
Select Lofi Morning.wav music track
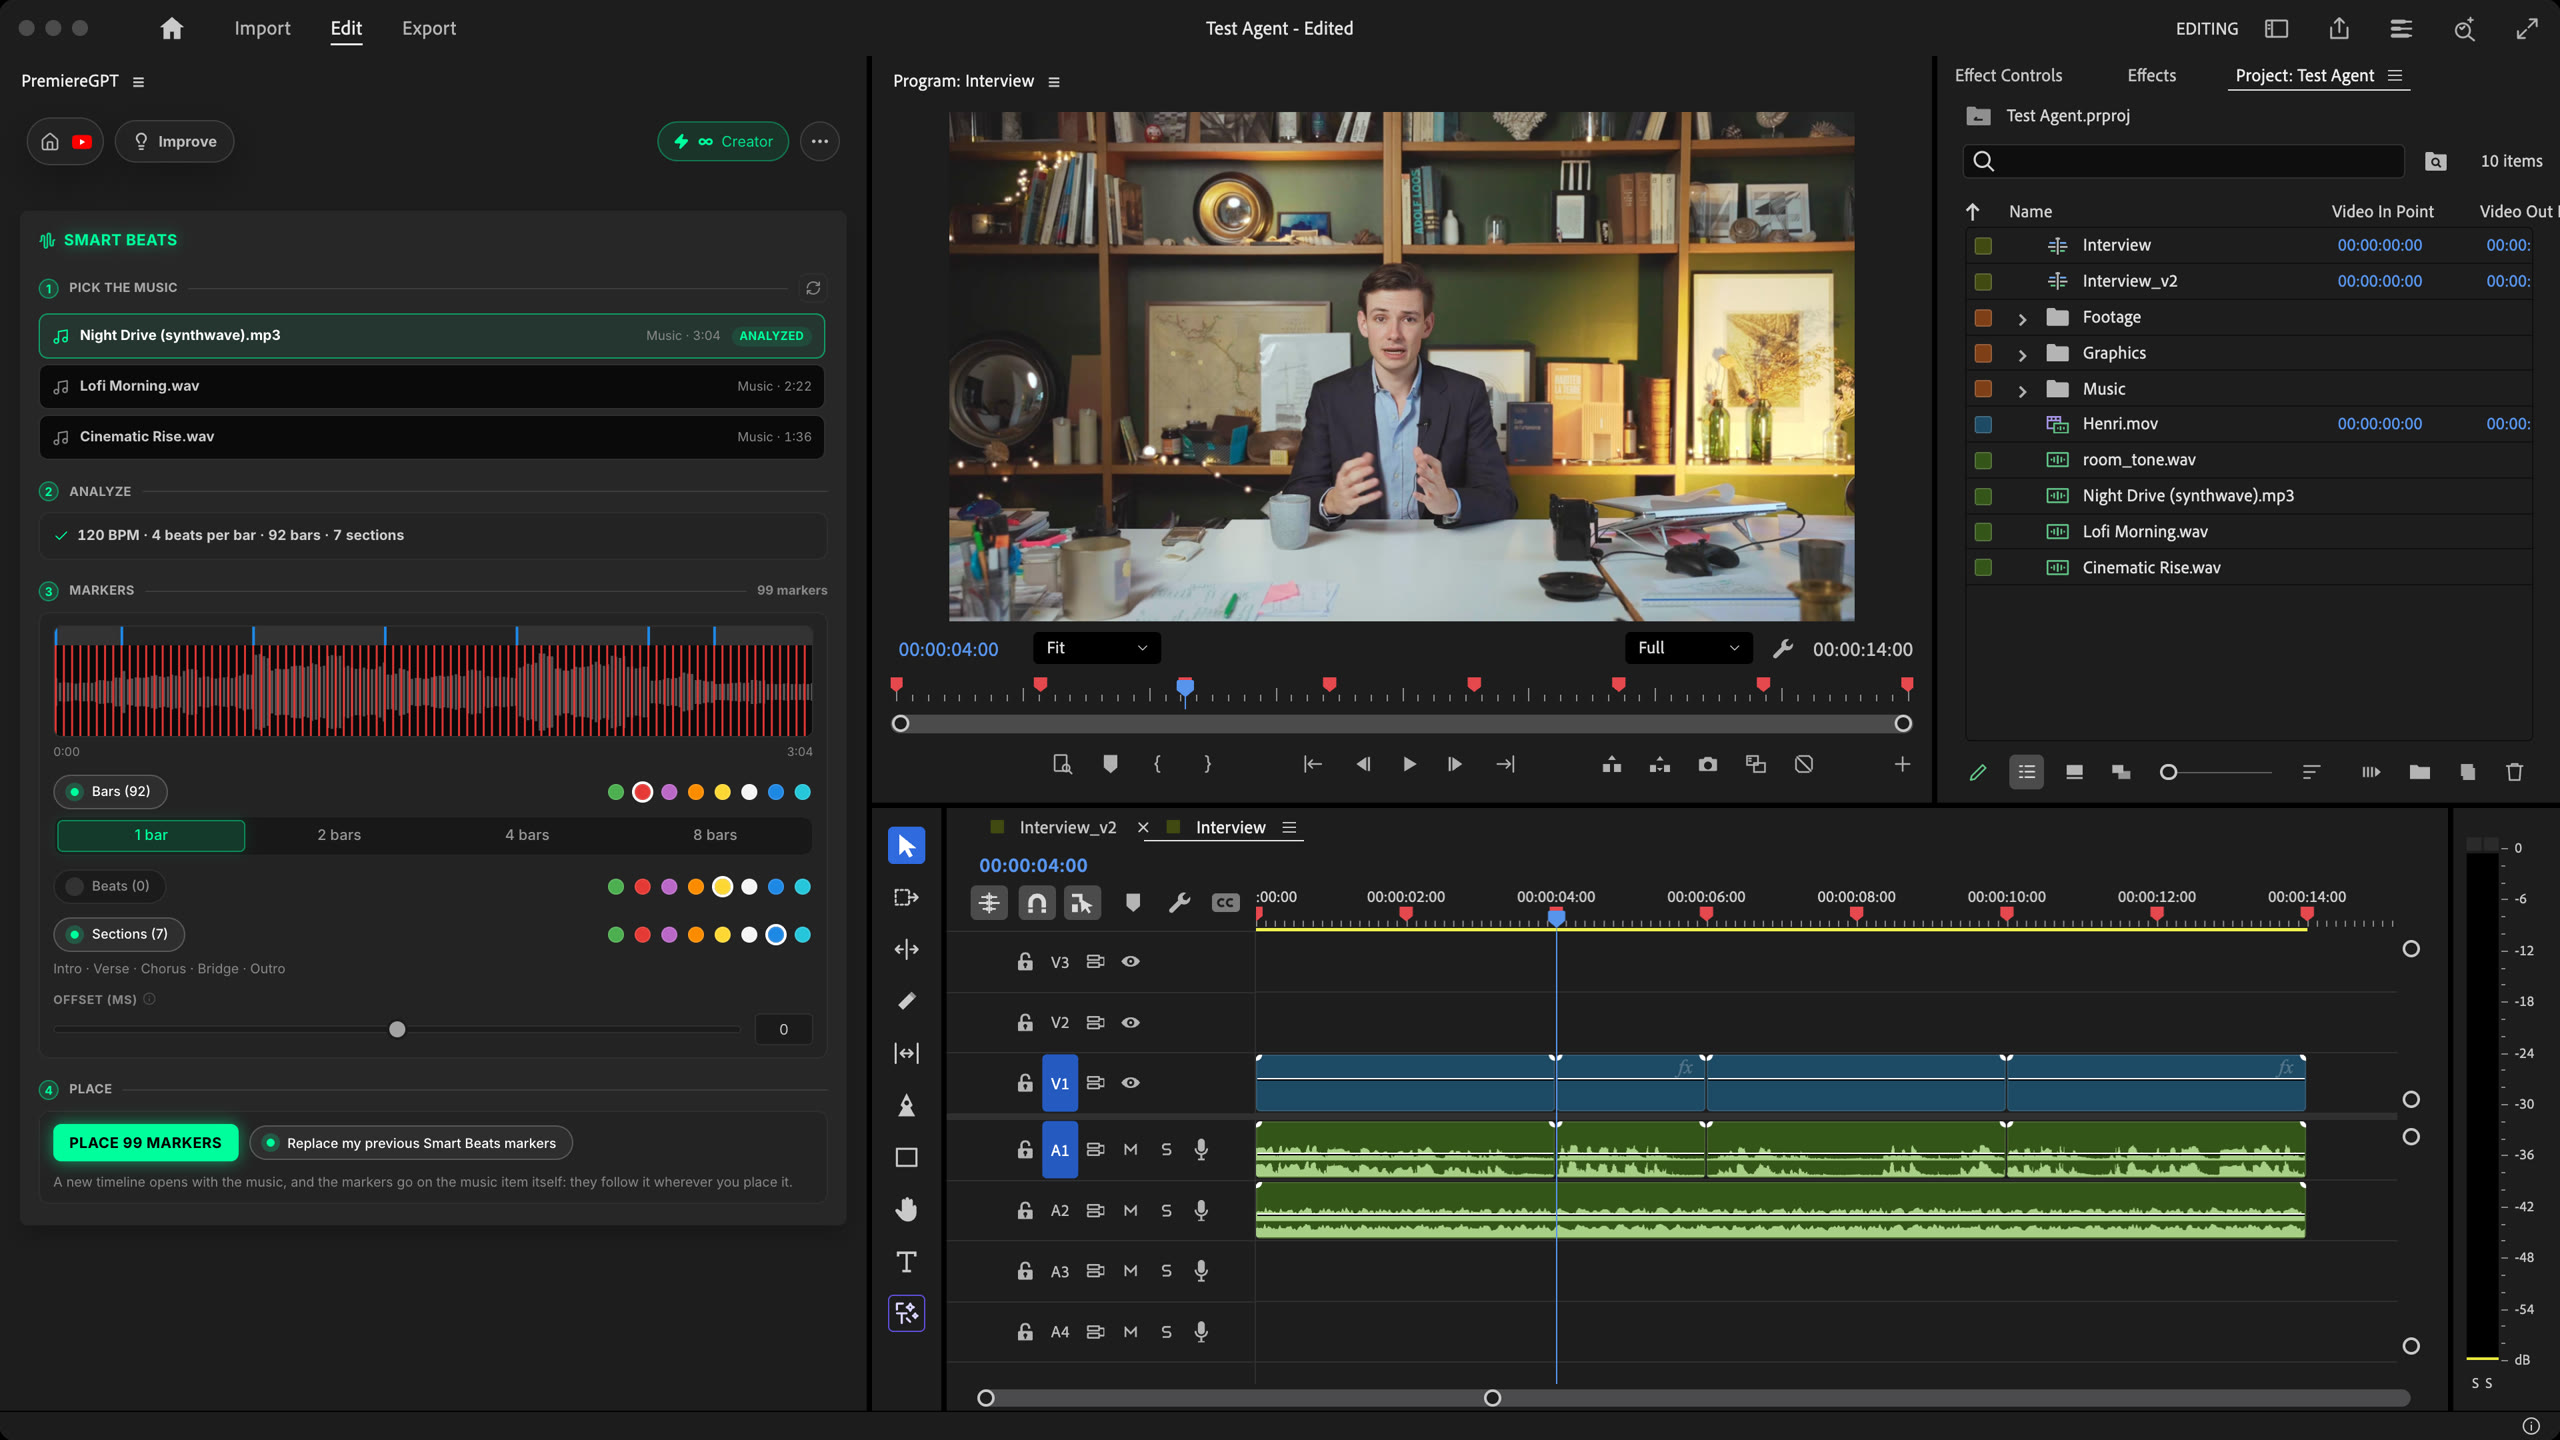pos(431,386)
